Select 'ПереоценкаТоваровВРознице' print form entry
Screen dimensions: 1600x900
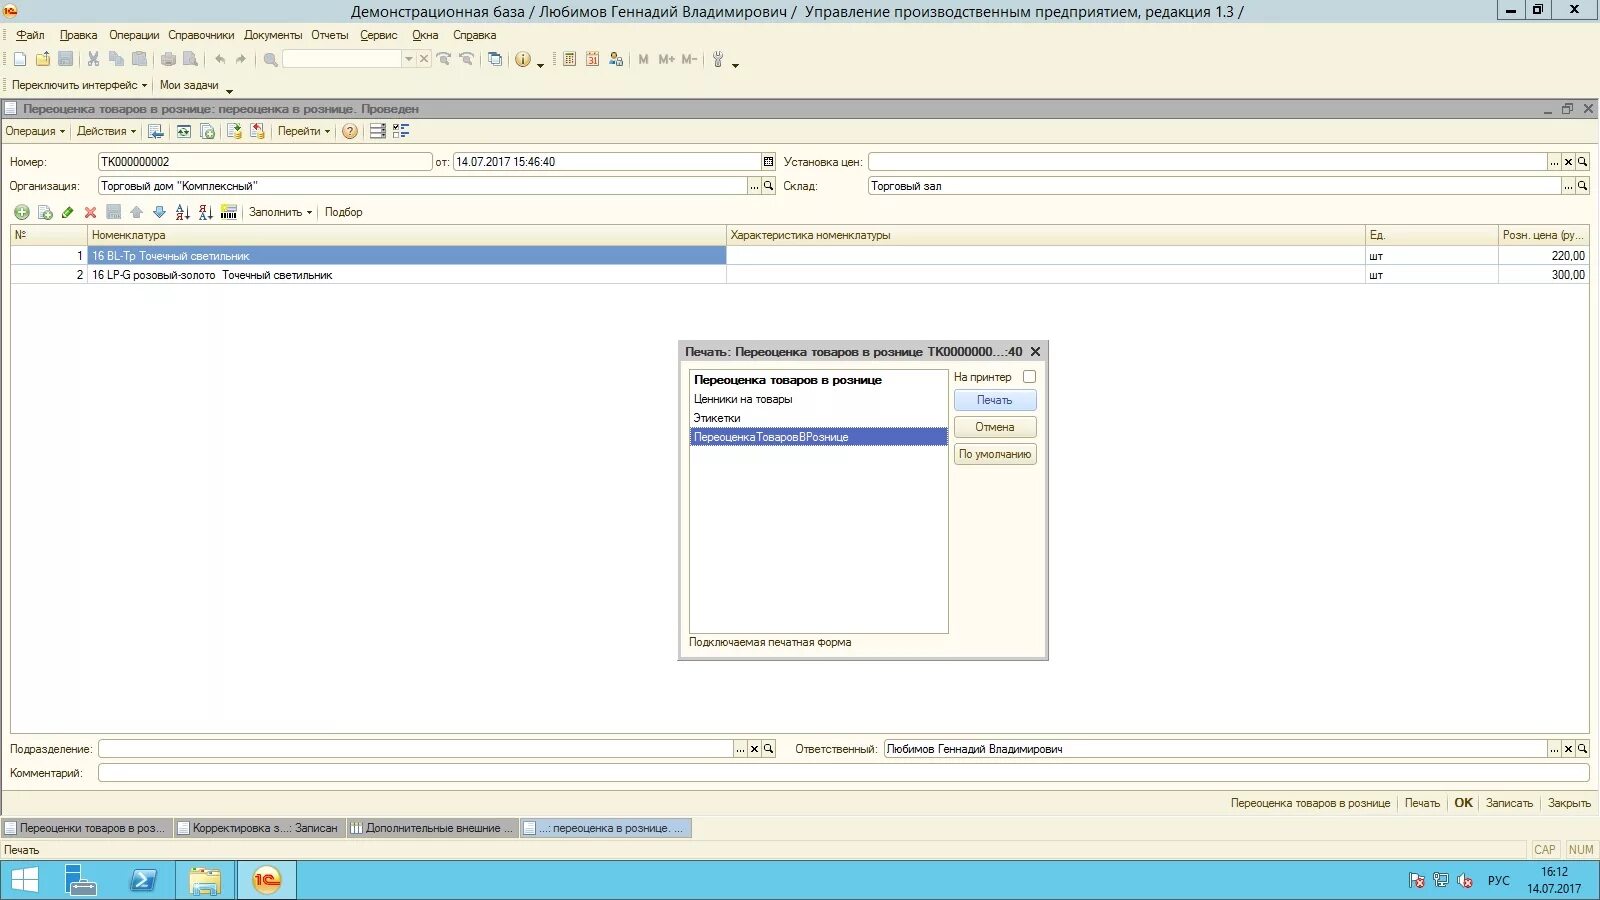point(819,437)
